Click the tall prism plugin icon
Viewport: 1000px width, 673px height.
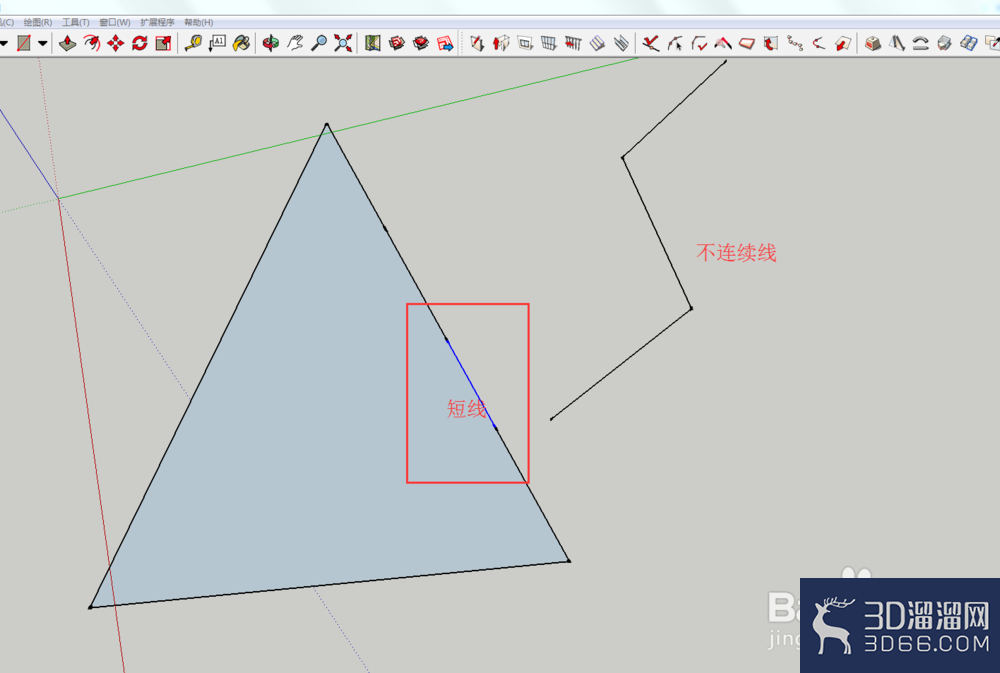coord(897,43)
